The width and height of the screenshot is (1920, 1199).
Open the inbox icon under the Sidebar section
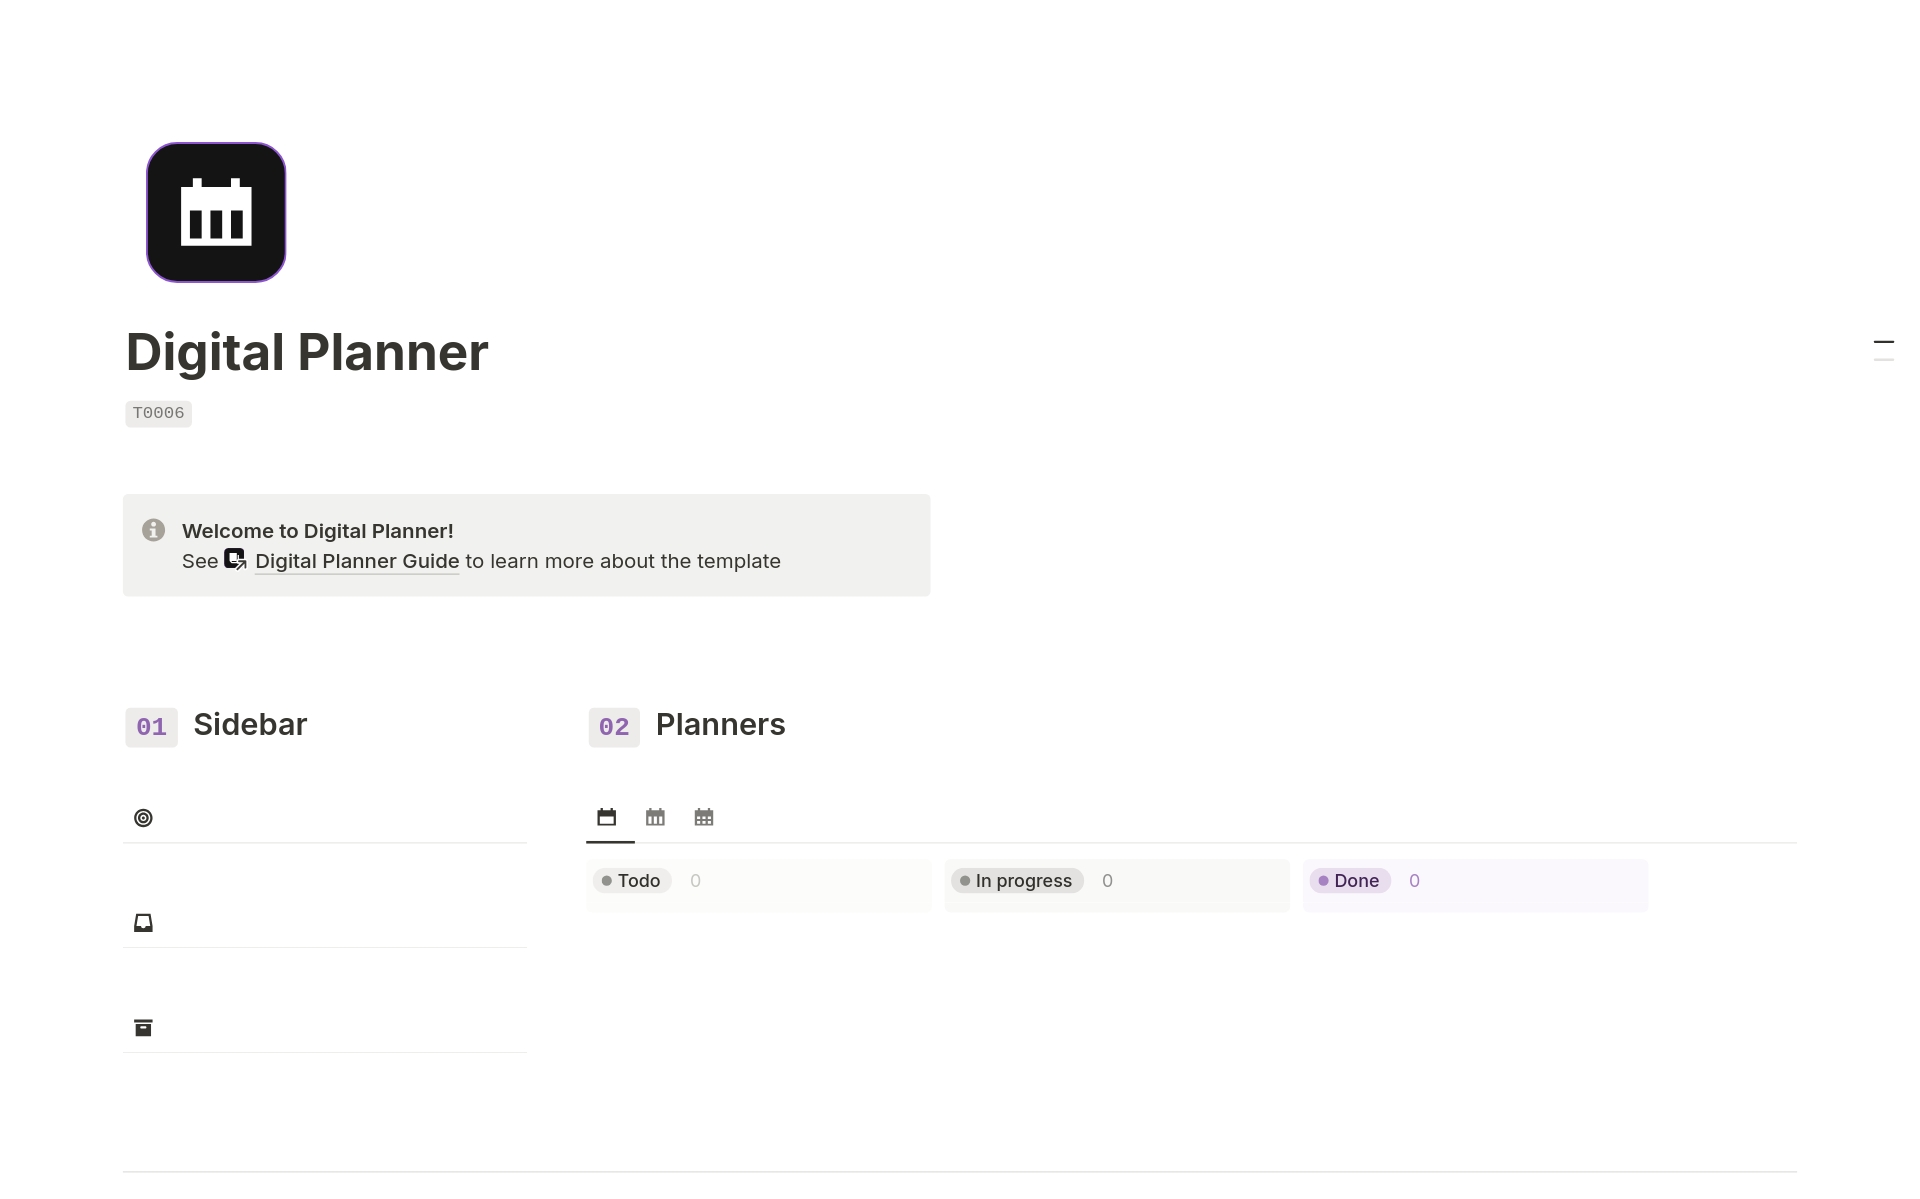[143, 923]
